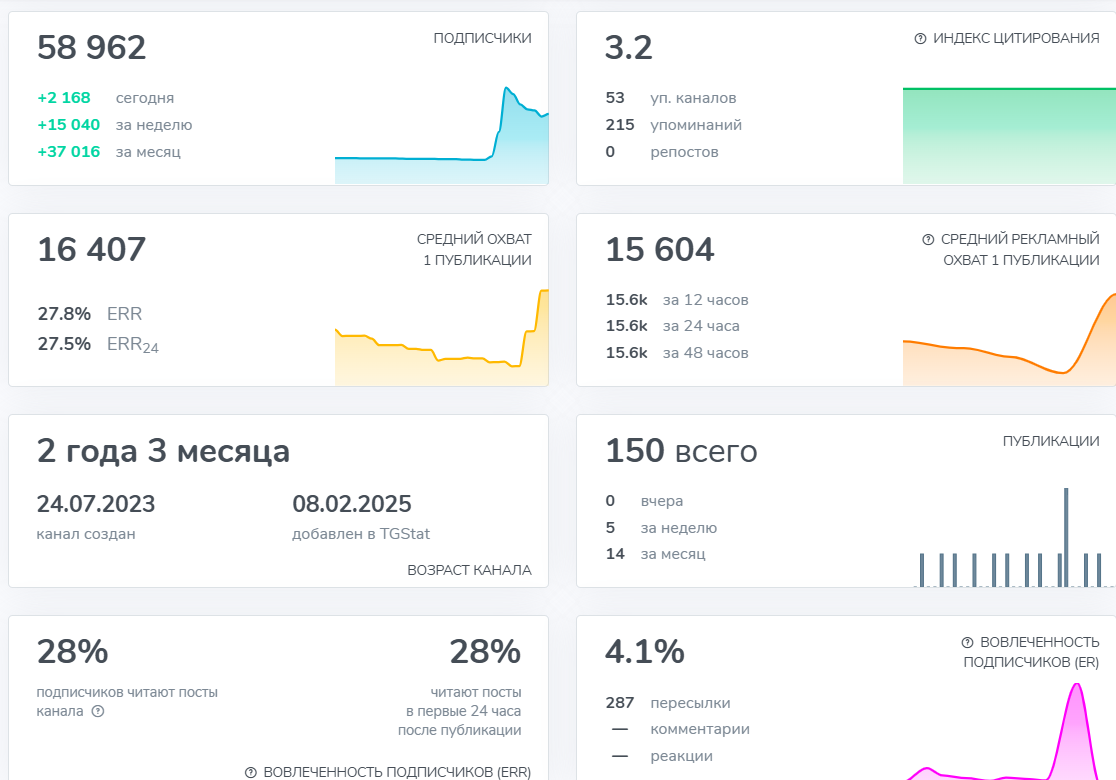The image size is (1116, 780).
Task: Select the tallest bar in publications chart
Action: pos(1066,537)
